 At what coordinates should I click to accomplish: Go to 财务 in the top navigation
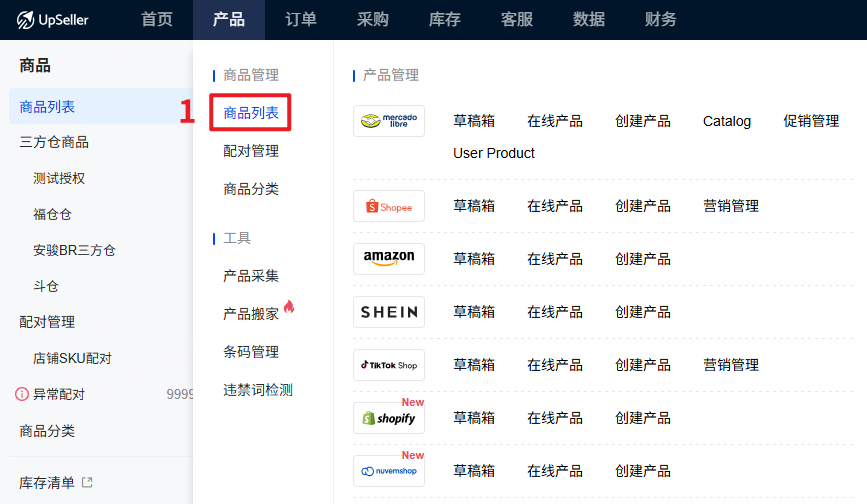[x=660, y=19]
